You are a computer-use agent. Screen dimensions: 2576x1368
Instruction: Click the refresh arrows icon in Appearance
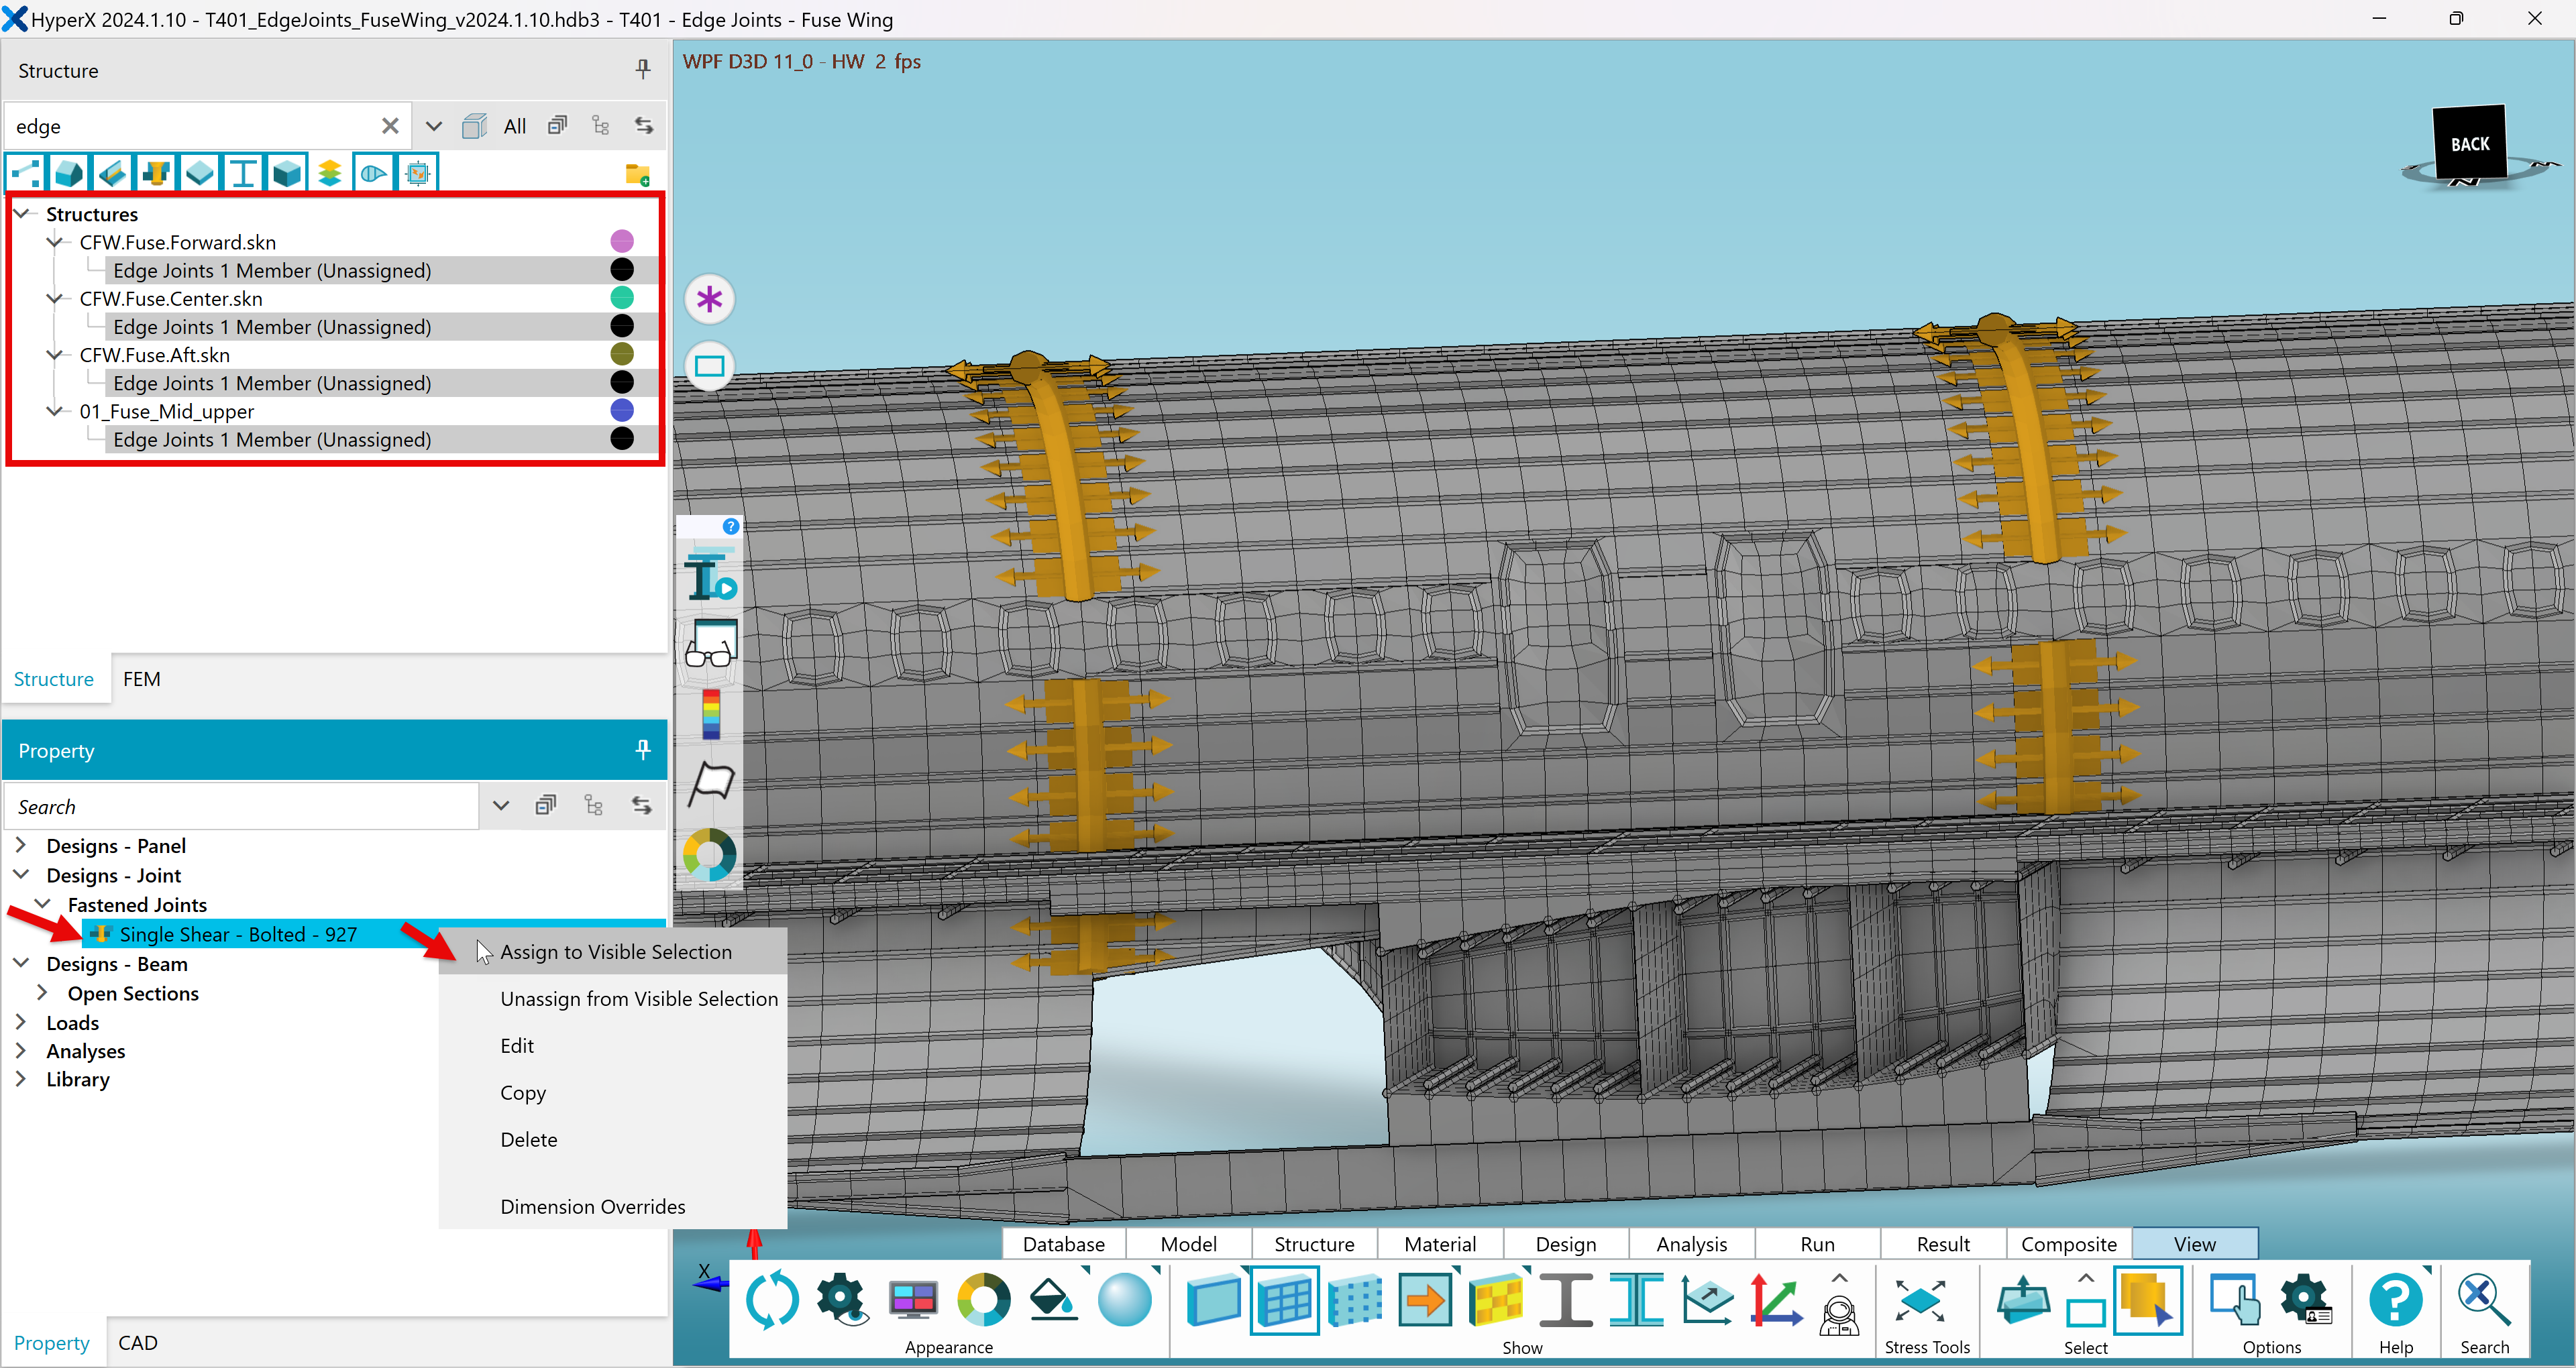coord(772,1300)
